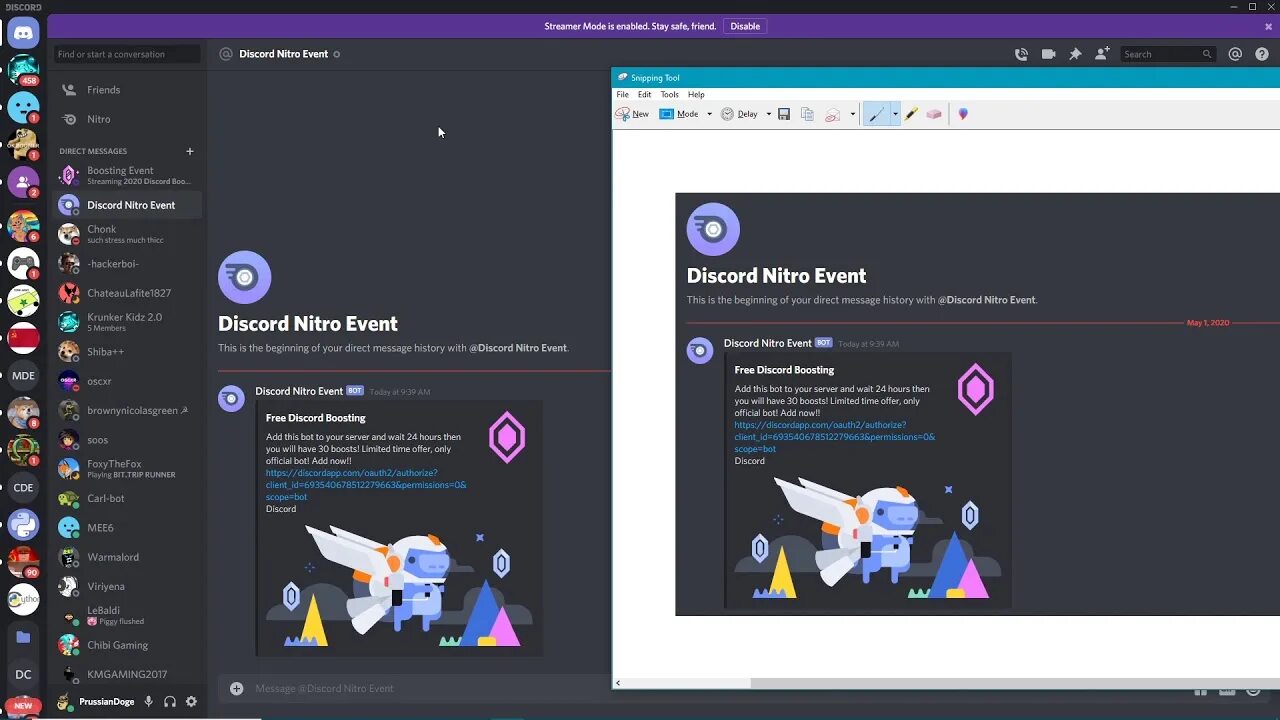This screenshot has width=1280, height=720.
Task: Open Viriyena direct message
Action: [x=127, y=586]
